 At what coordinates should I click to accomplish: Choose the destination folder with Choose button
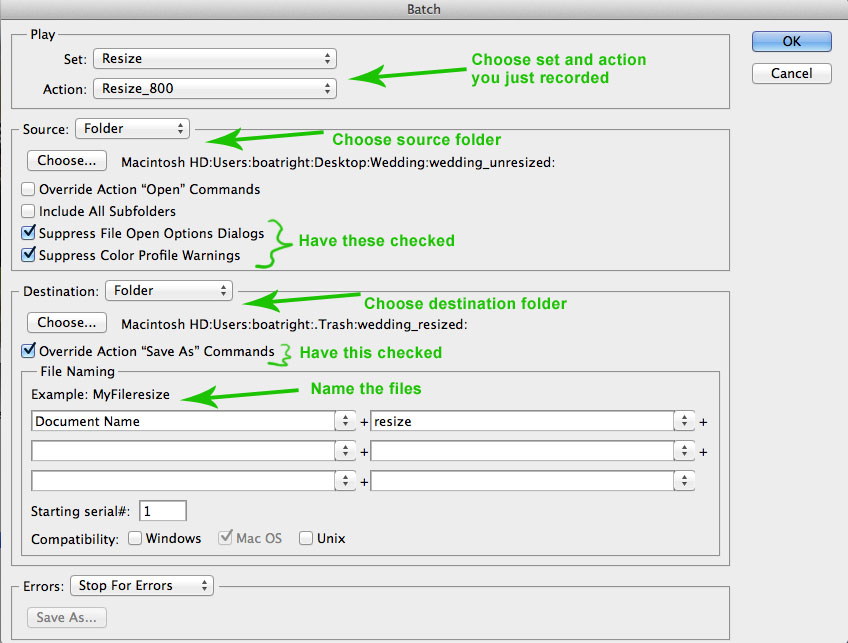[x=67, y=323]
